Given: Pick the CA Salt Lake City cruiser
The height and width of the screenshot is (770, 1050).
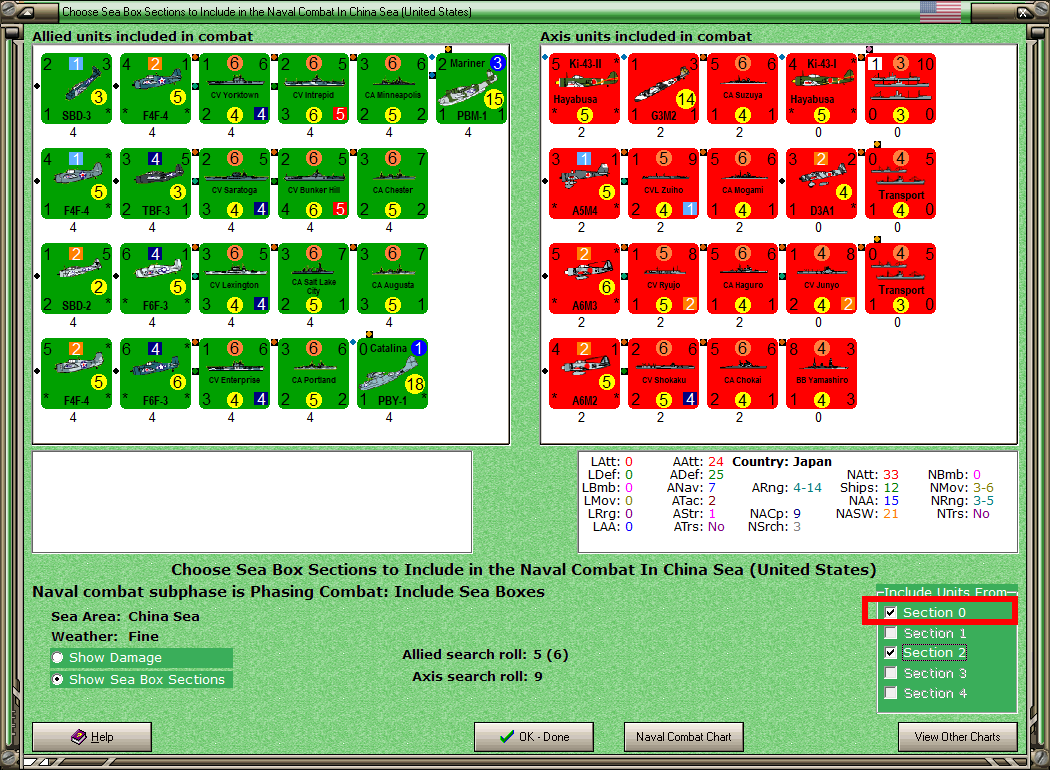Looking at the screenshot, I should 313,279.
